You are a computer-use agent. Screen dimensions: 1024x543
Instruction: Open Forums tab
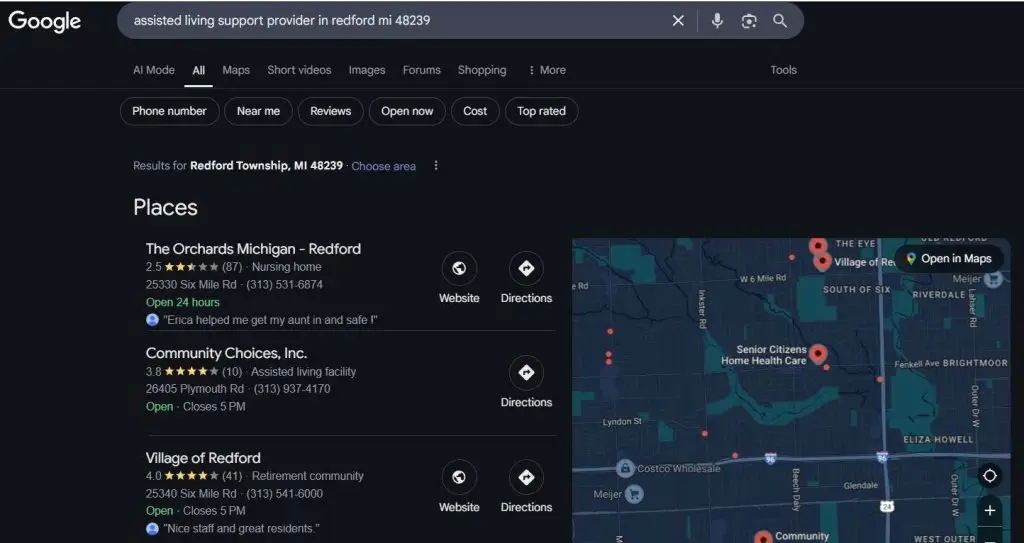[421, 70]
